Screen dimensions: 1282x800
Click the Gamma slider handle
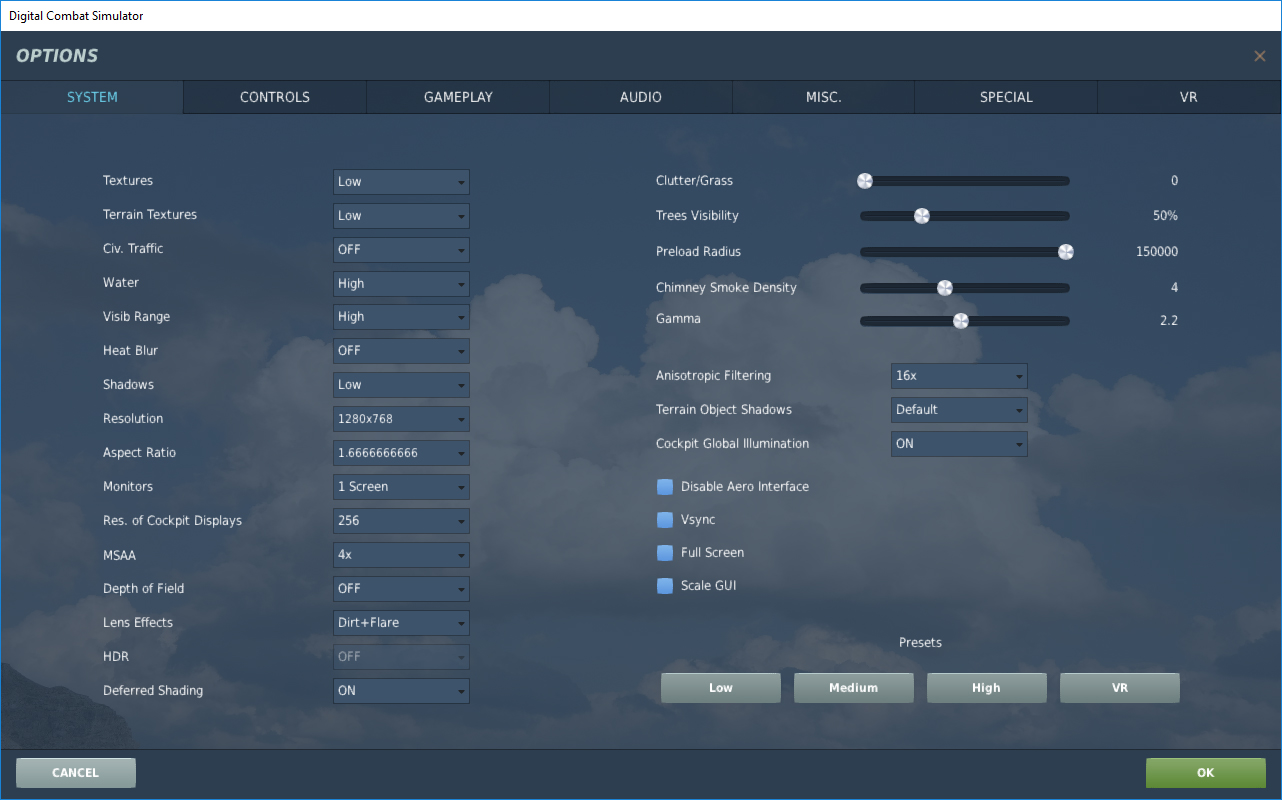[x=961, y=321]
